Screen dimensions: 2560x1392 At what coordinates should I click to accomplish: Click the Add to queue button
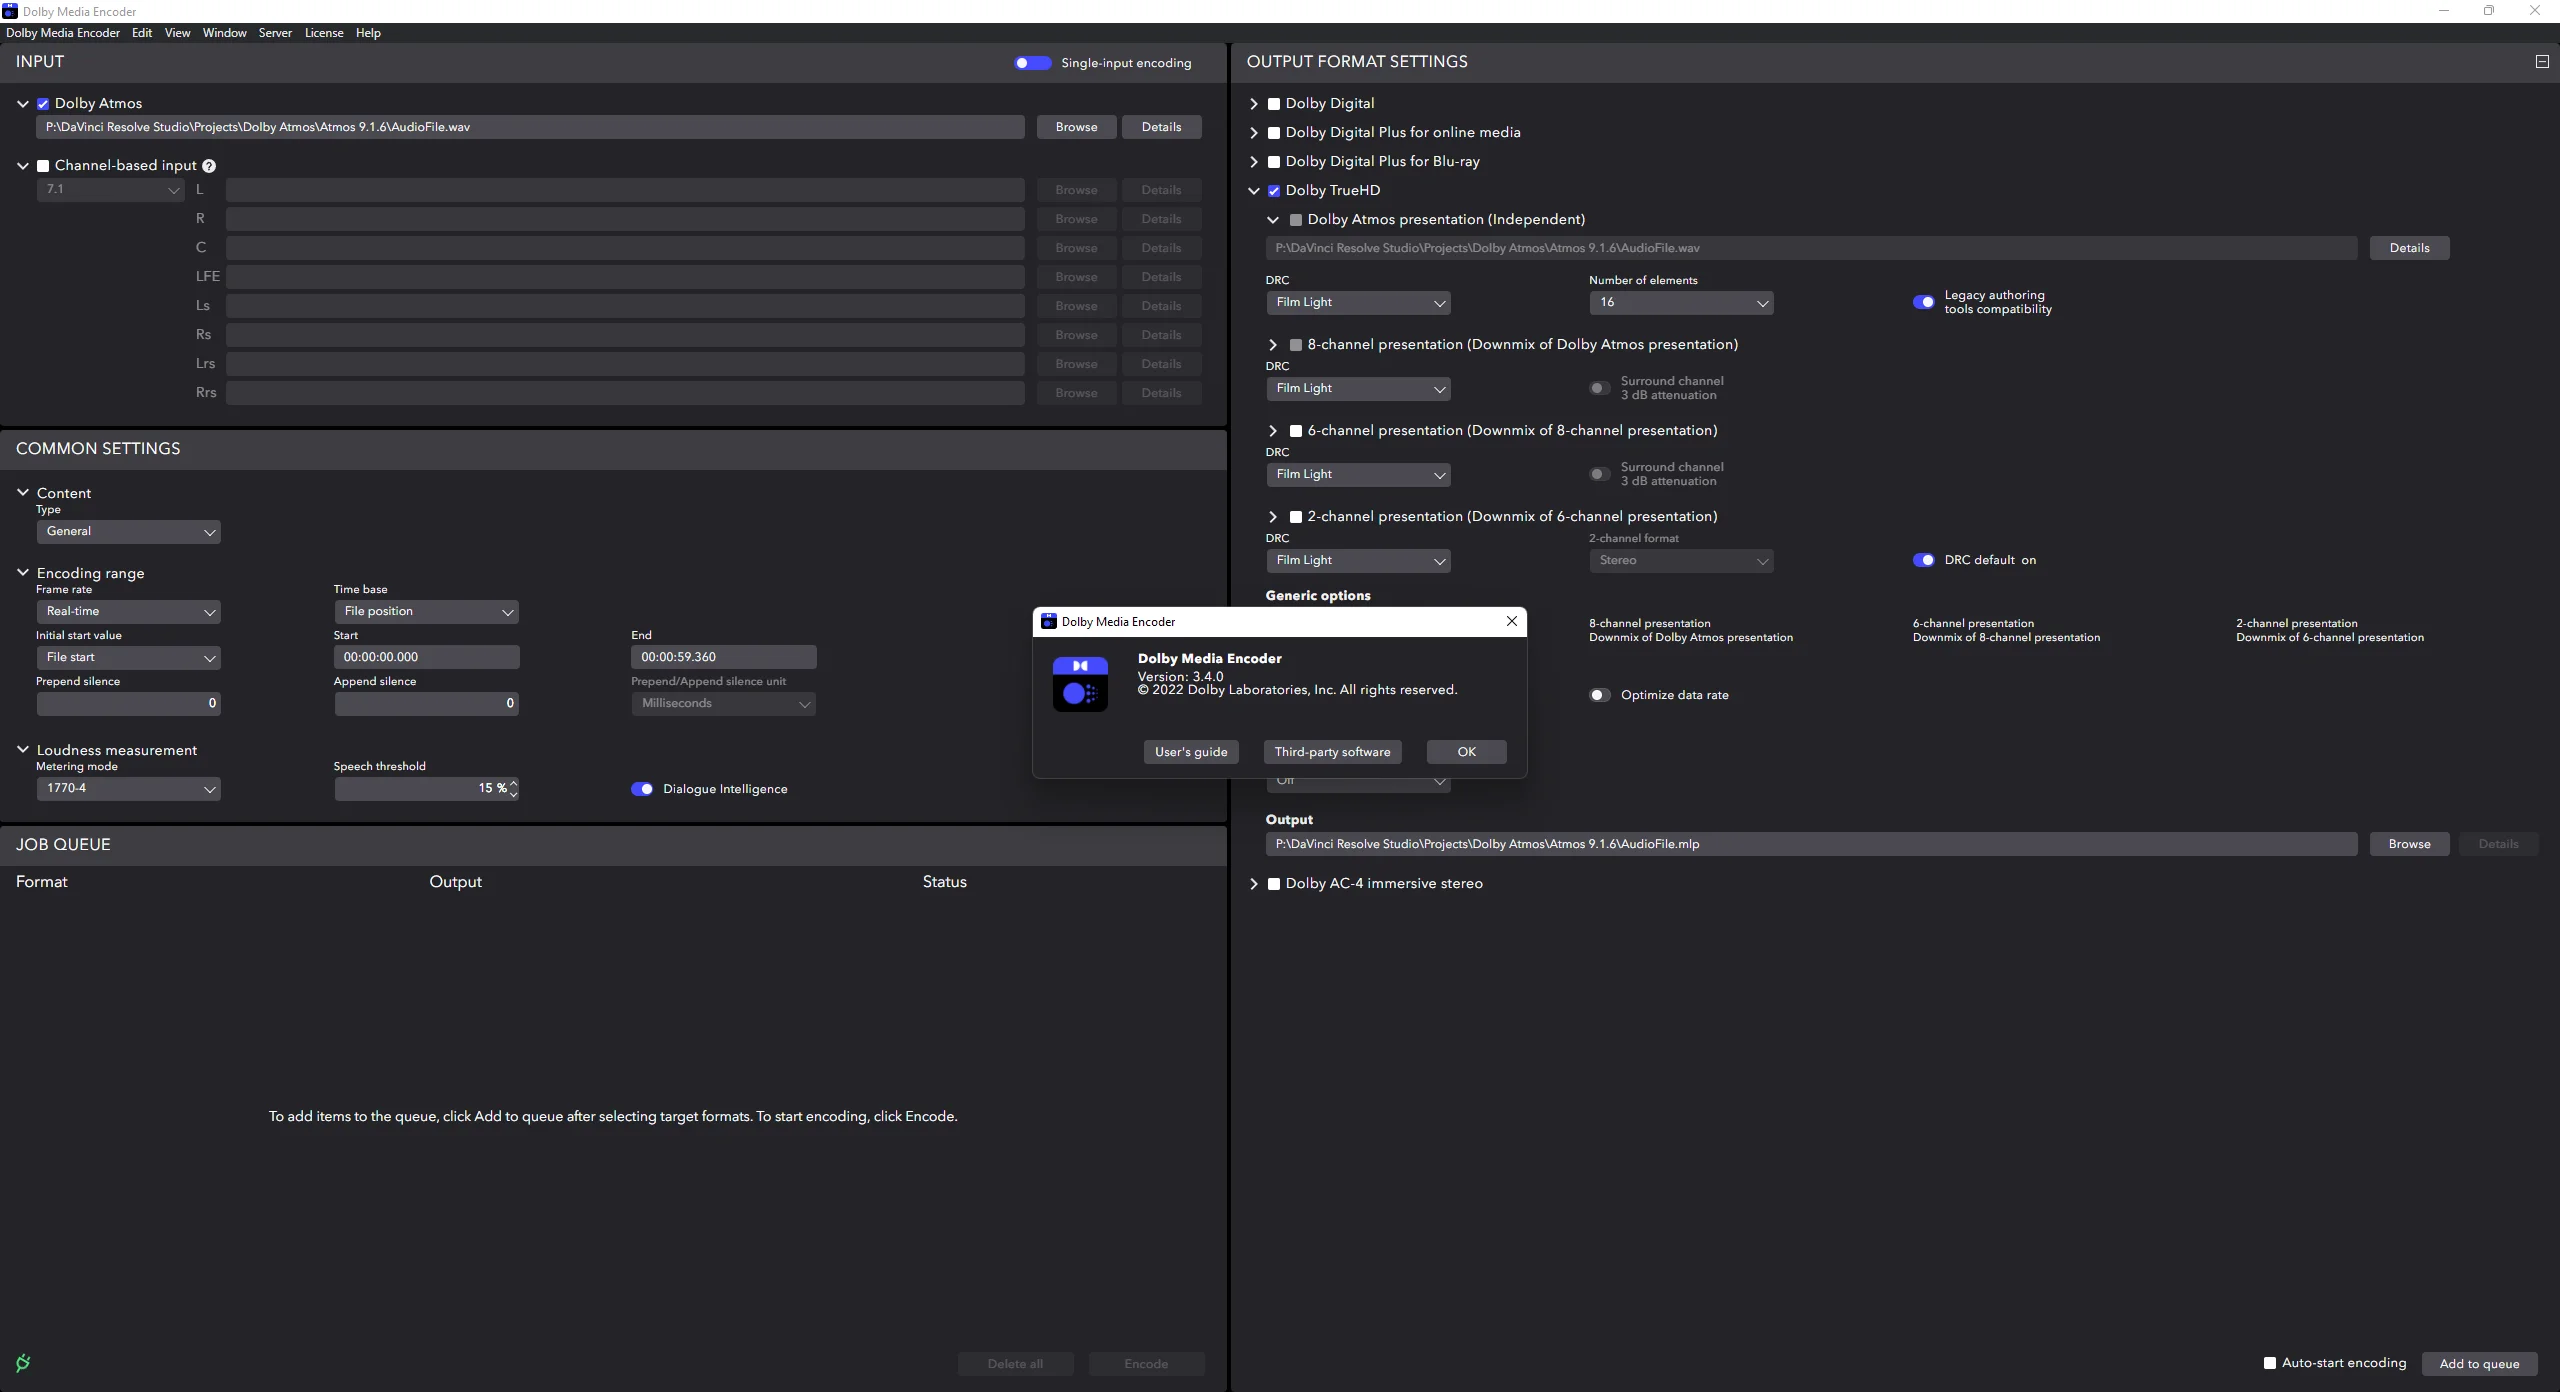pyautogui.click(x=2479, y=1364)
